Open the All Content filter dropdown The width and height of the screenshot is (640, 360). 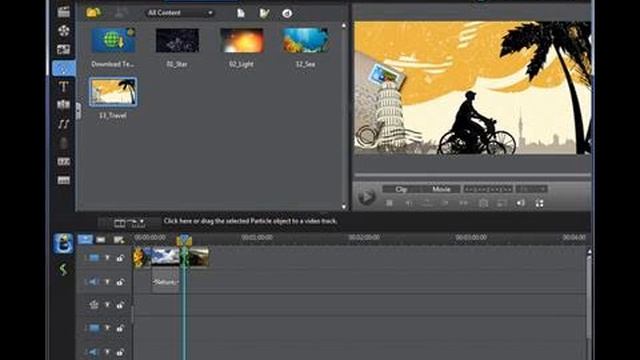click(x=180, y=13)
